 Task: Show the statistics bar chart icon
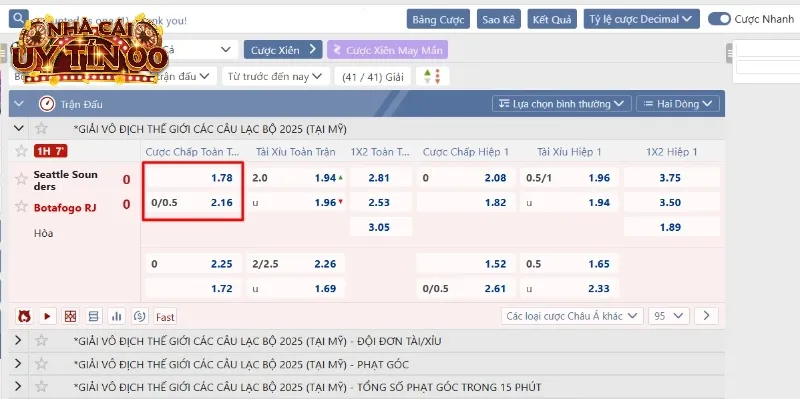point(117,316)
